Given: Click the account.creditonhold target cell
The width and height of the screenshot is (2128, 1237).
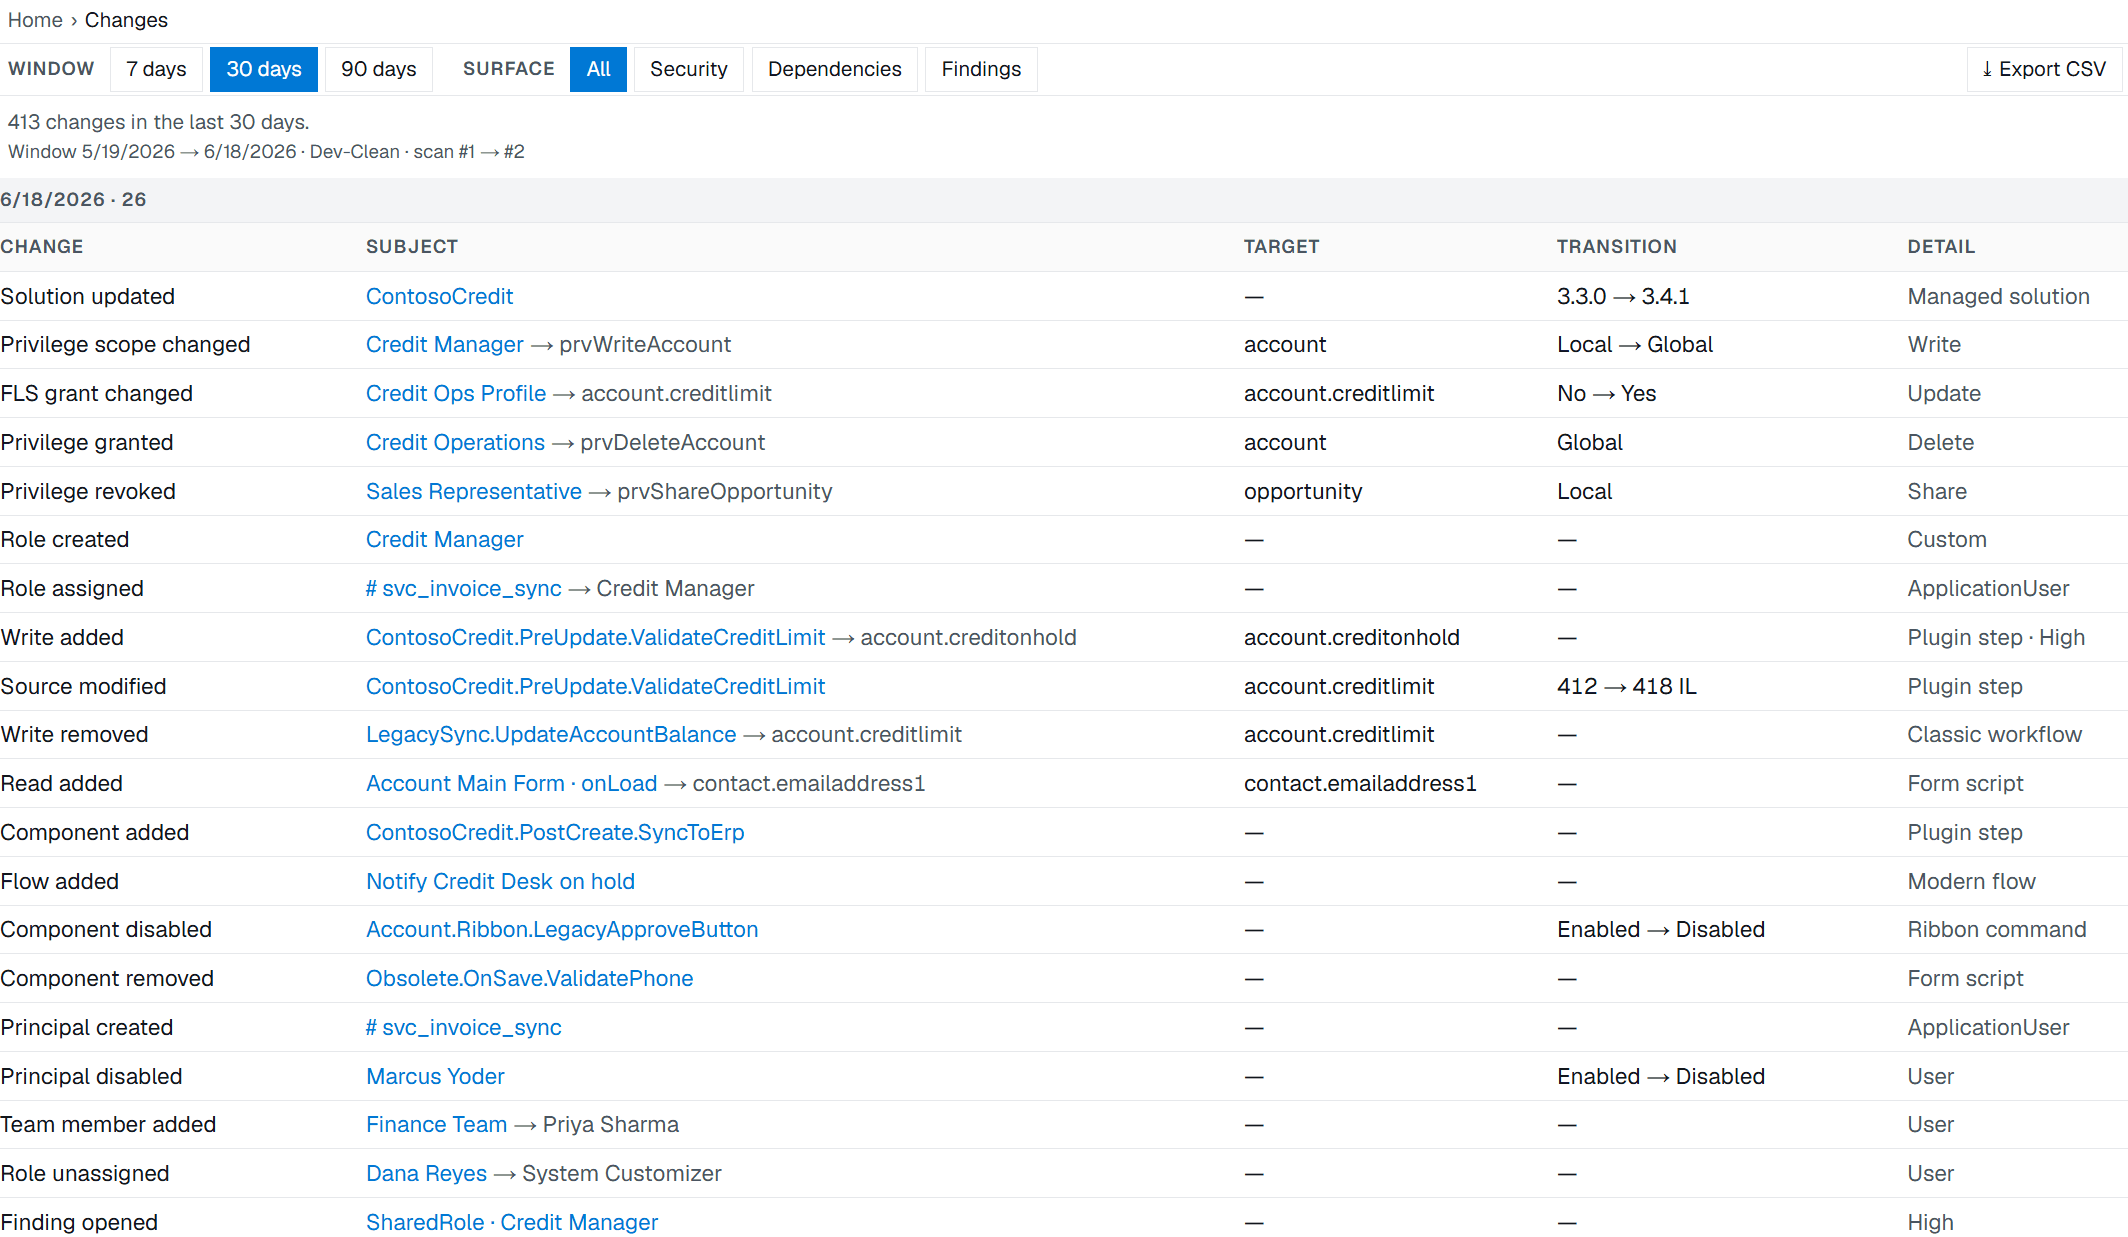Looking at the screenshot, I should (1352, 637).
